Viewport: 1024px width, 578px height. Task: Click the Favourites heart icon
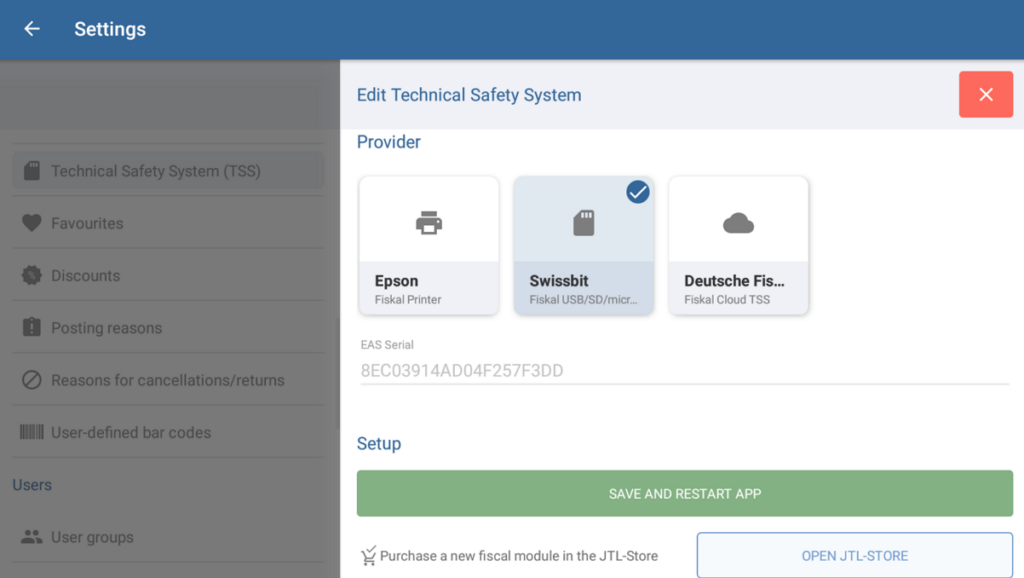pos(32,223)
